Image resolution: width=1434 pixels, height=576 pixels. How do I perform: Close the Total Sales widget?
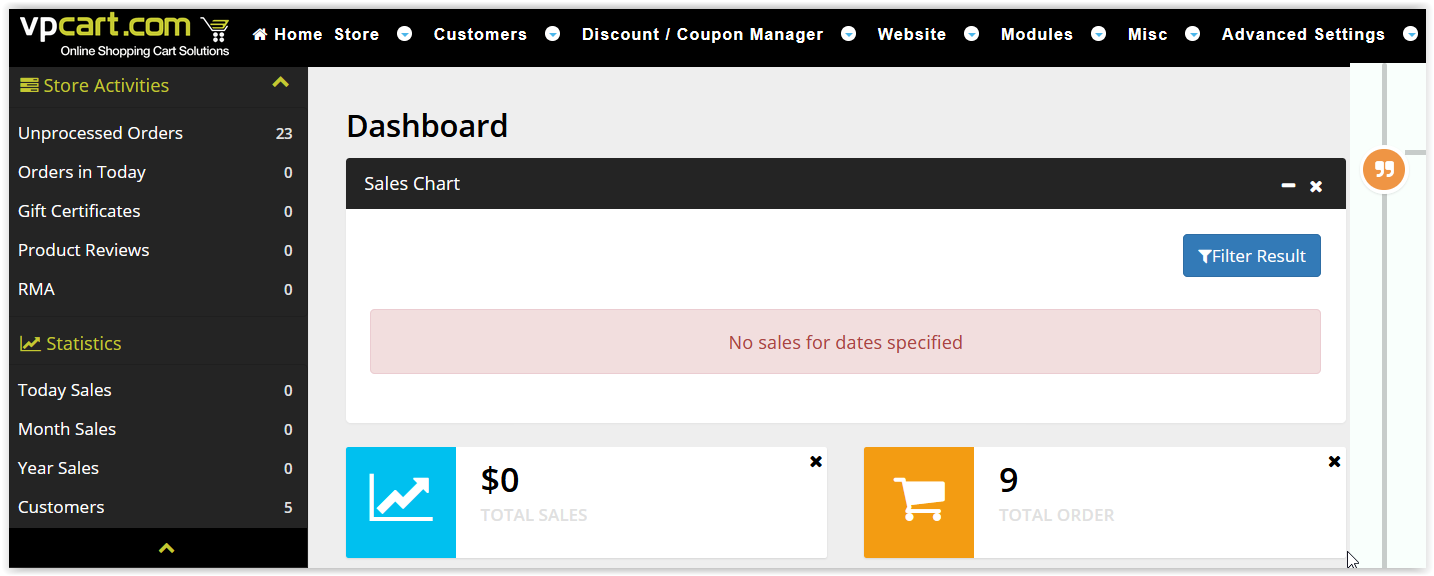pyautogui.click(x=816, y=461)
